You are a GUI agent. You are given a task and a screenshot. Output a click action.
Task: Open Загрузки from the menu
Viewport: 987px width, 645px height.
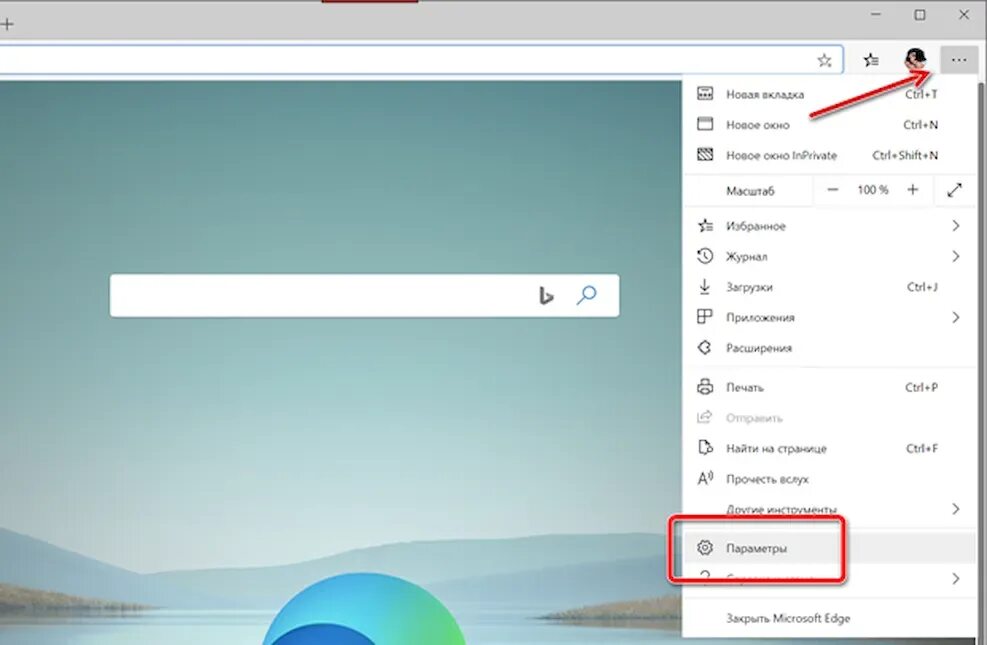[829, 287]
